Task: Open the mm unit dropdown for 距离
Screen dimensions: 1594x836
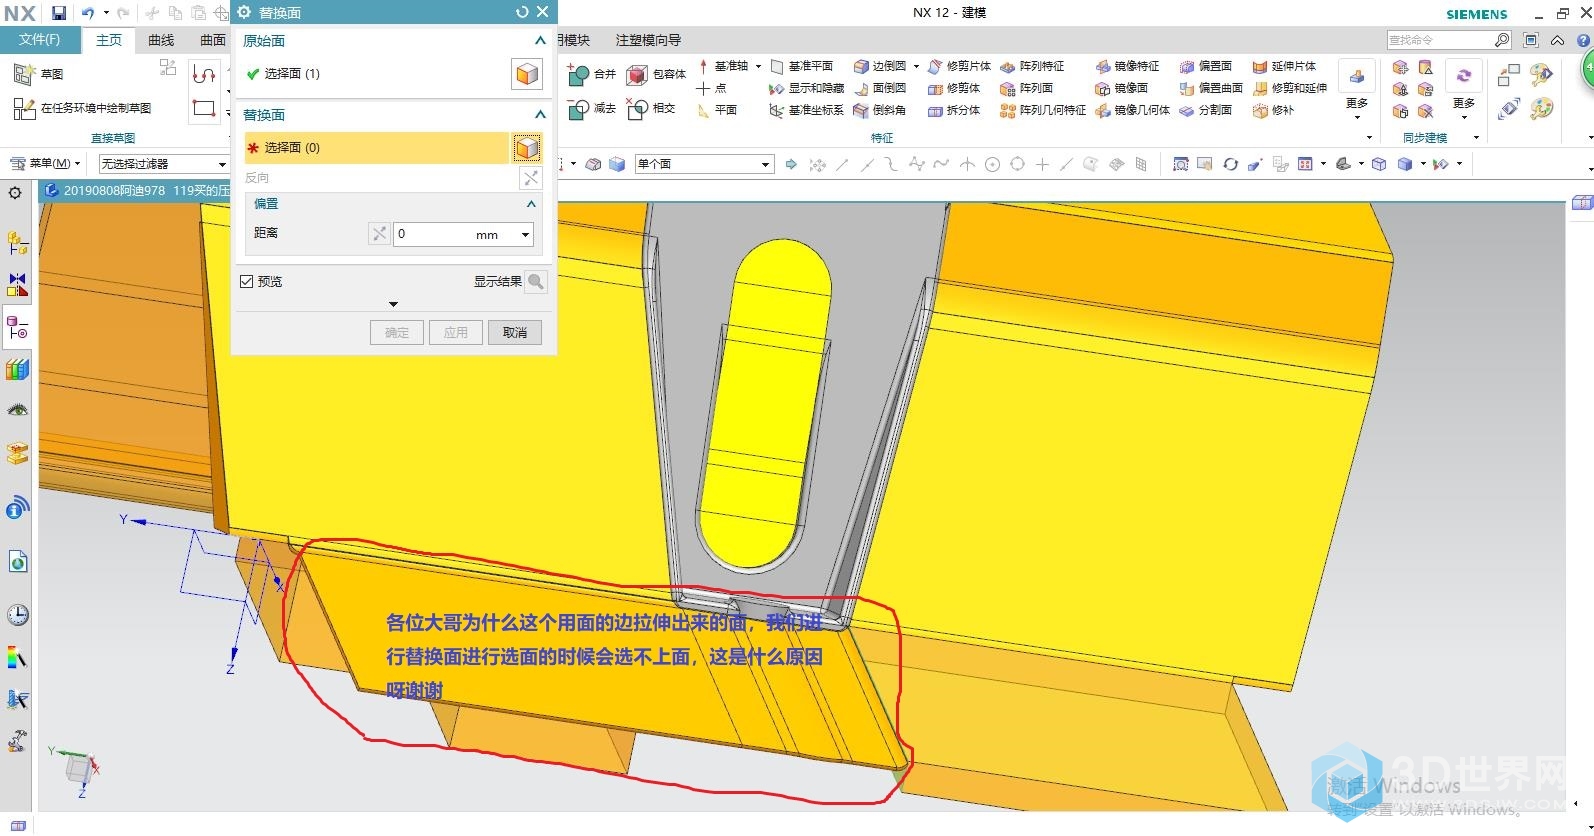Action: pyautogui.click(x=525, y=235)
